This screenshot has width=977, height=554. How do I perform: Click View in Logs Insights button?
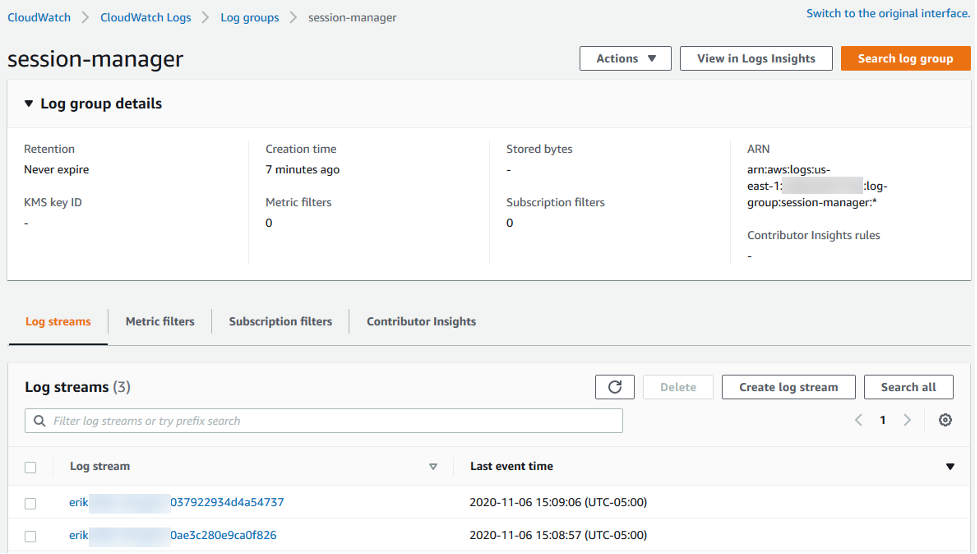click(x=756, y=59)
